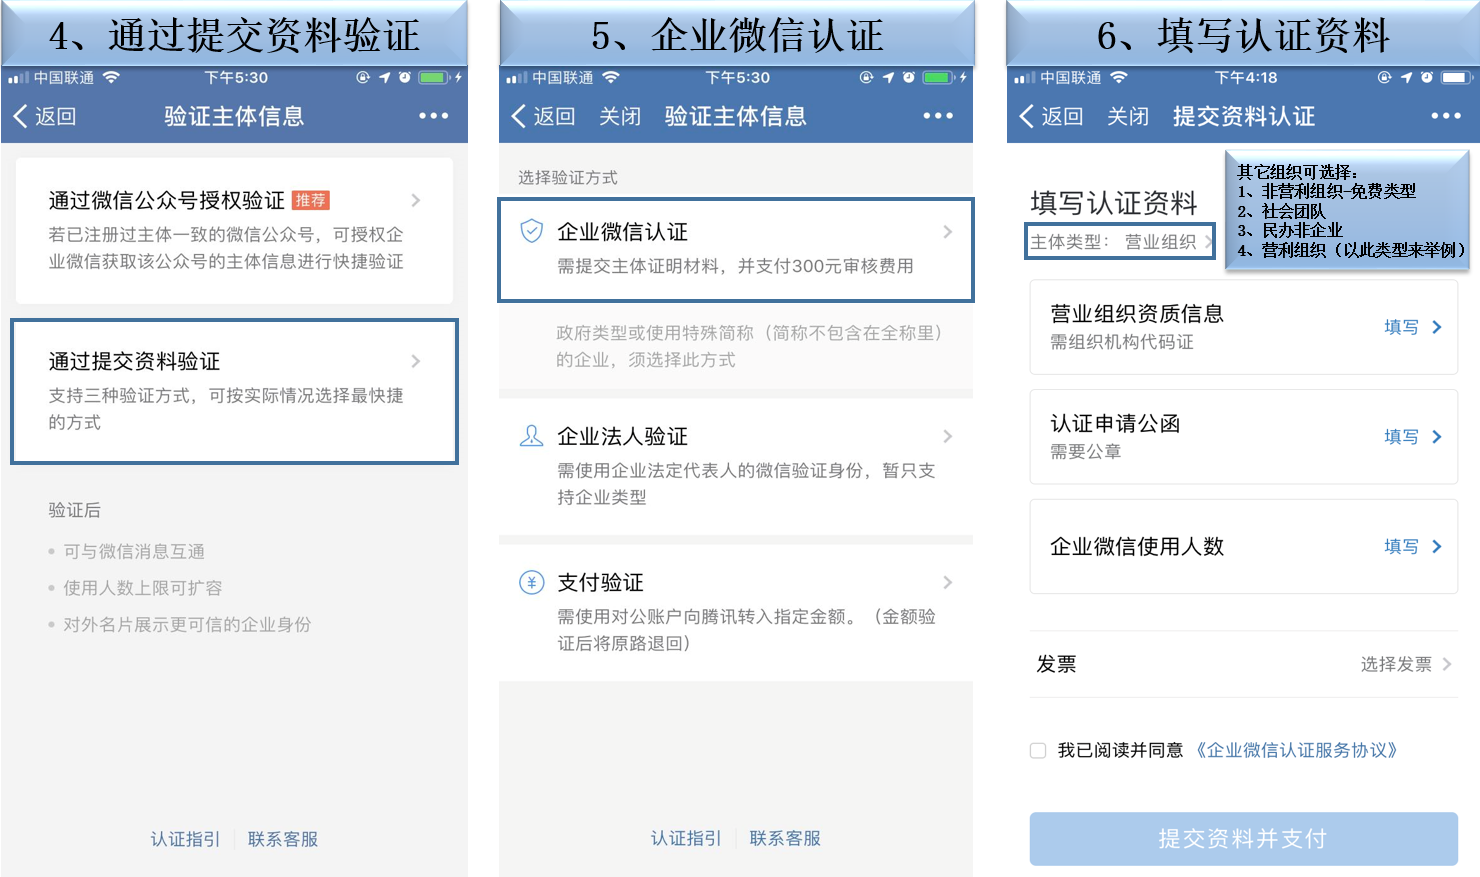Image resolution: width=1480 pixels, height=877 pixels.
Task: Open 认证指引 on the step 5 screen
Action: (686, 838)
